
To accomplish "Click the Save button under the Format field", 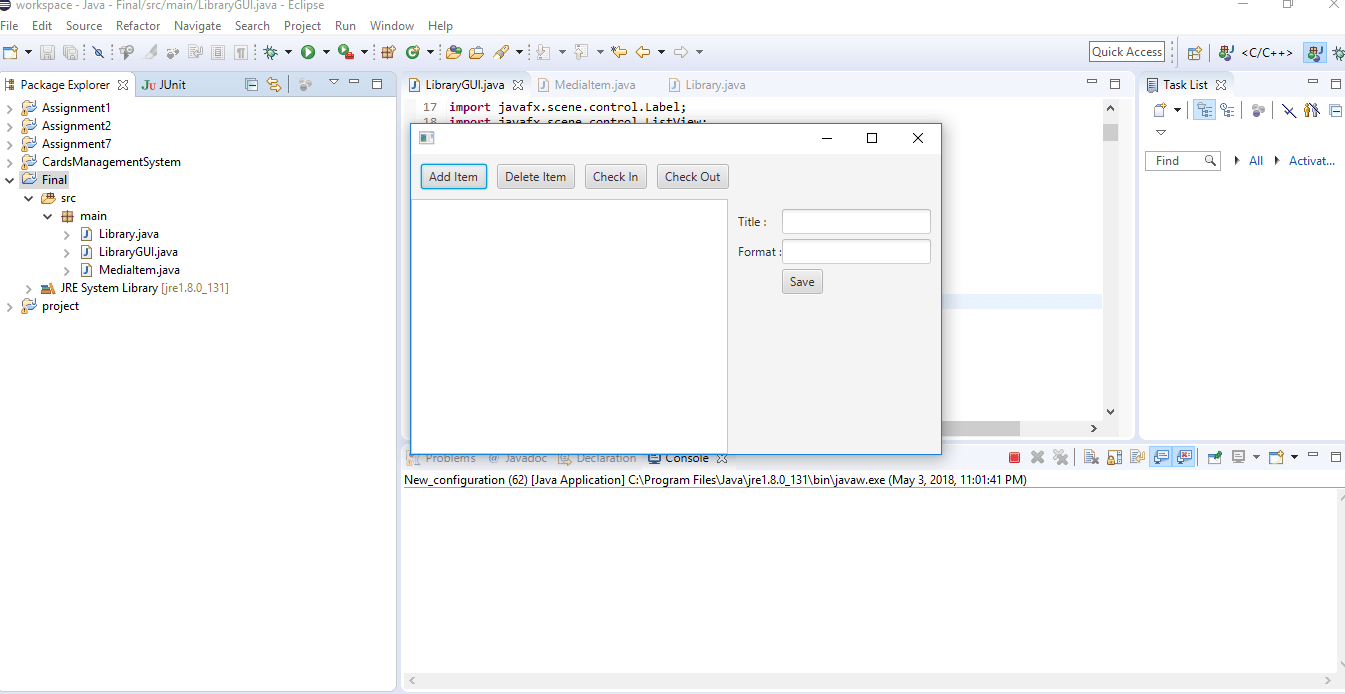I will pos(802,281).
